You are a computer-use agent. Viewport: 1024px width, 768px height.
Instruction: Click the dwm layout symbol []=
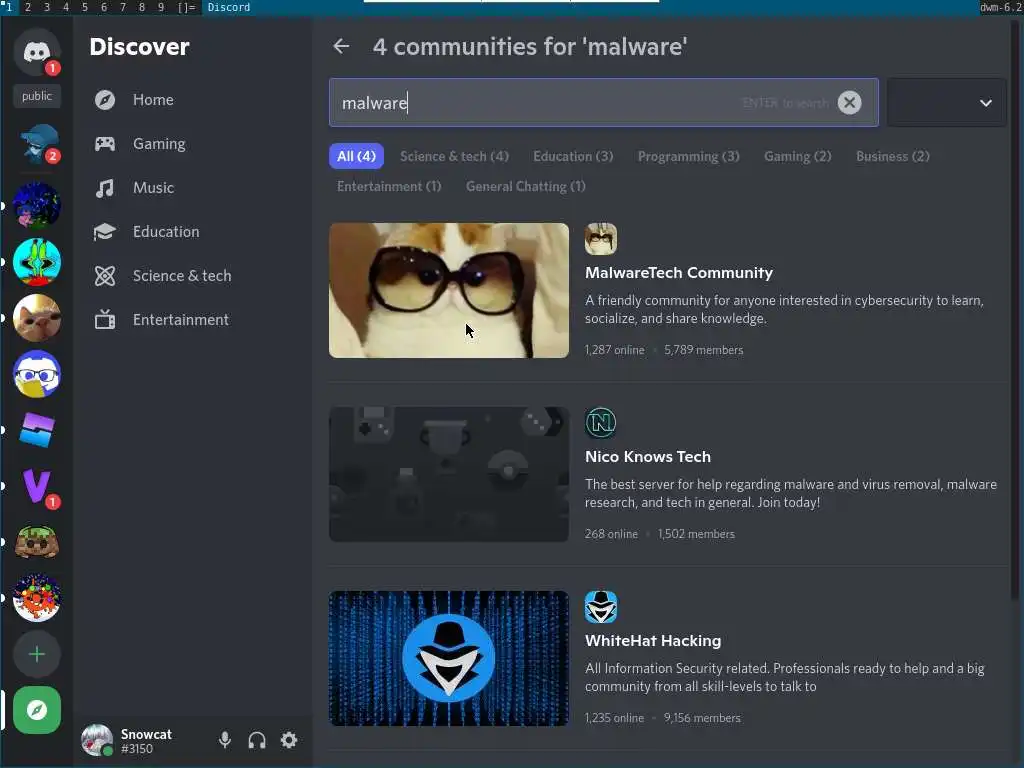click(x=187, y=7)
